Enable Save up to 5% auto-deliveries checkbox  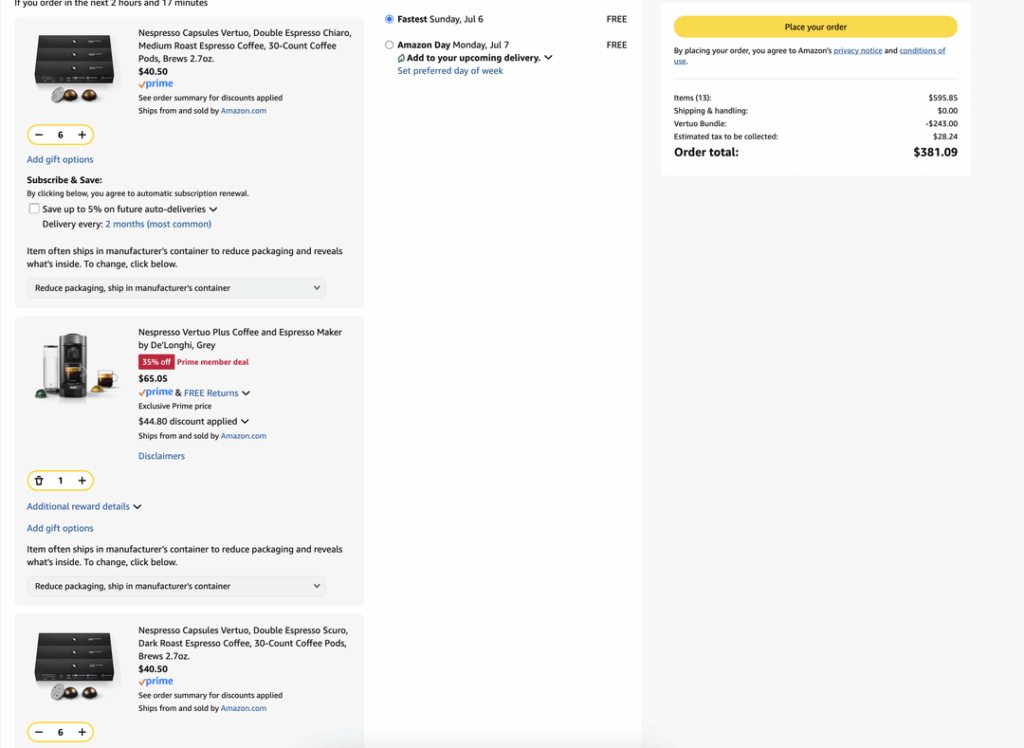click(x=34, y=209)
